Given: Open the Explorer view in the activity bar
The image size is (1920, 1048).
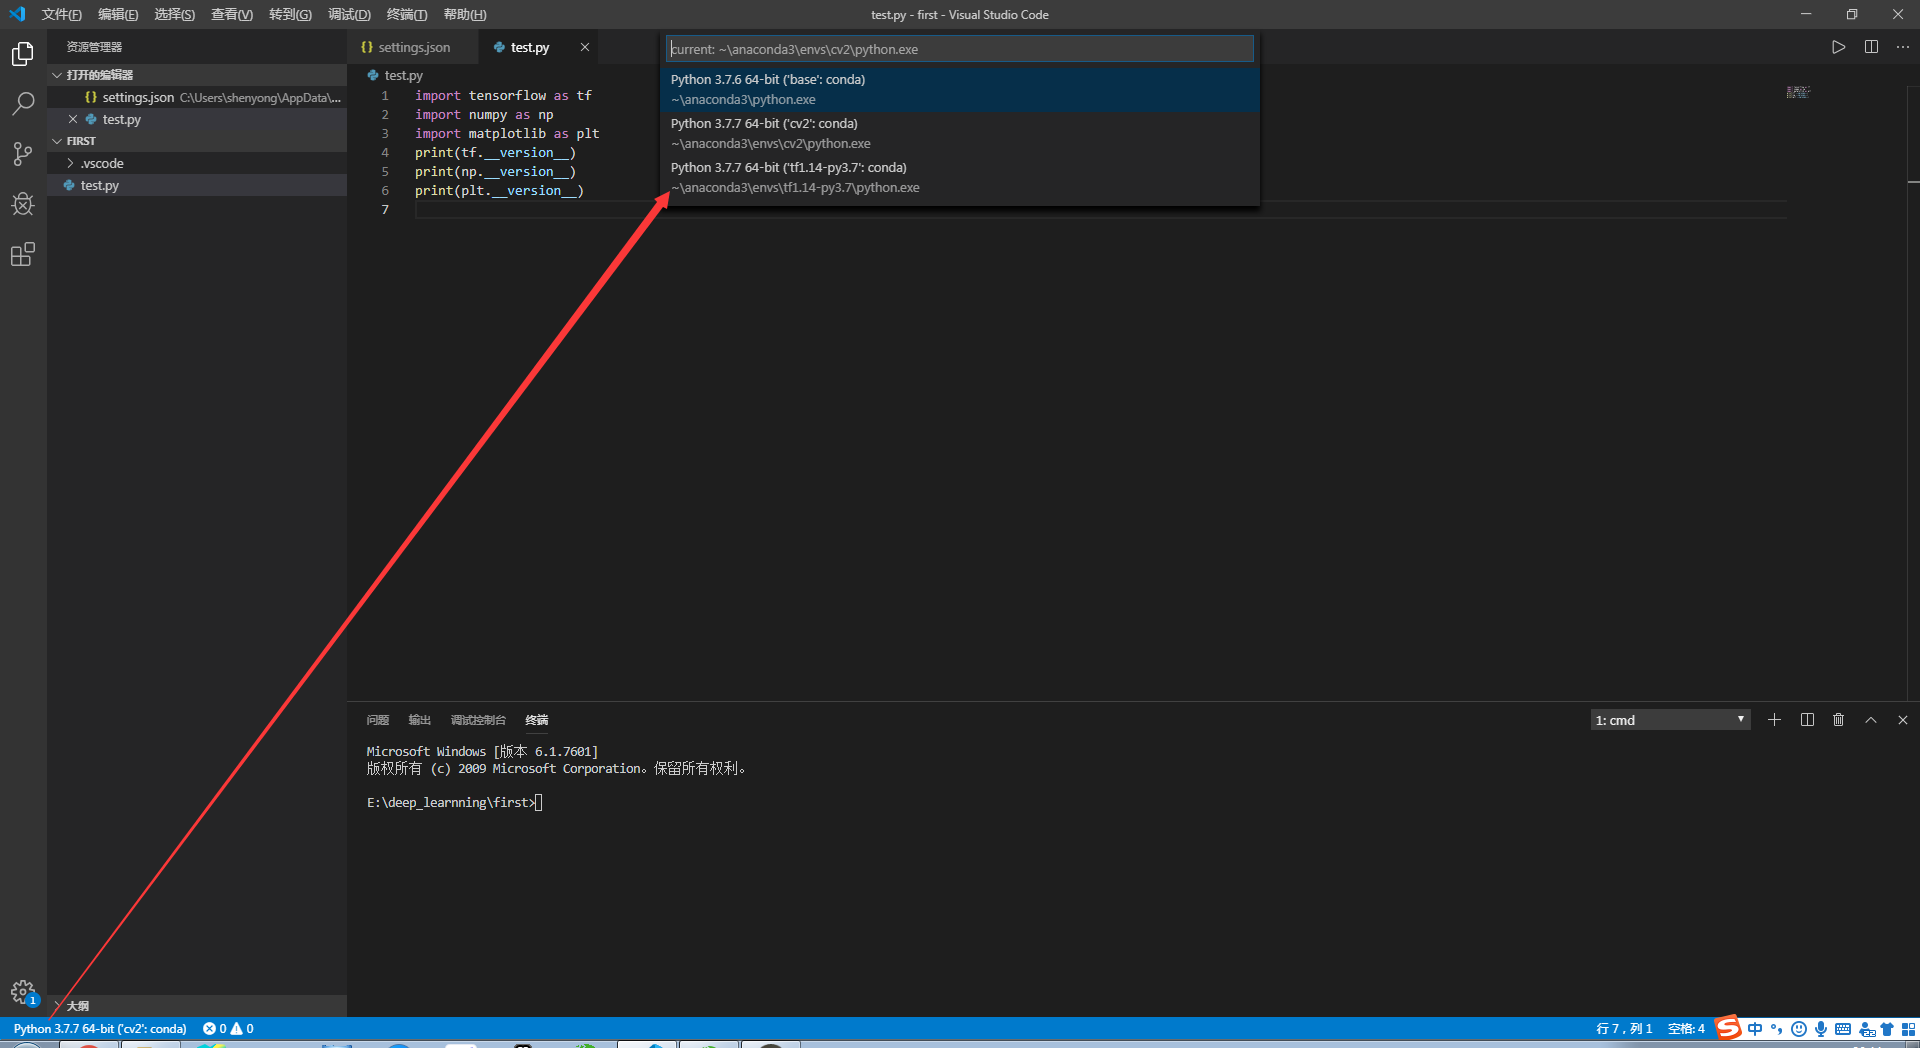Looking at the screenshot, I should [23, 53].
